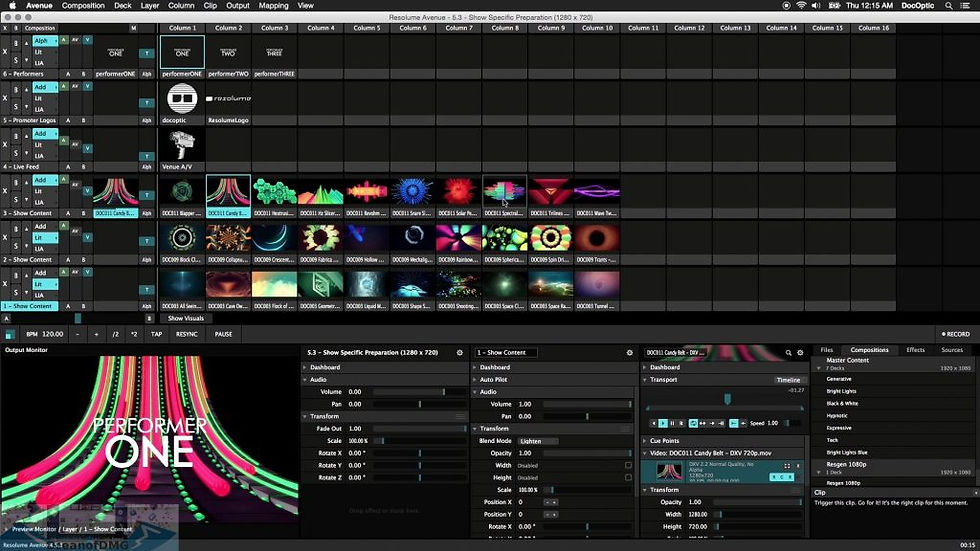The width and height of the screenshot is (980, 551).
Task: Click the T transition button on layer 6 Performers
Action: pyautogui.click(x=147, y=53)
